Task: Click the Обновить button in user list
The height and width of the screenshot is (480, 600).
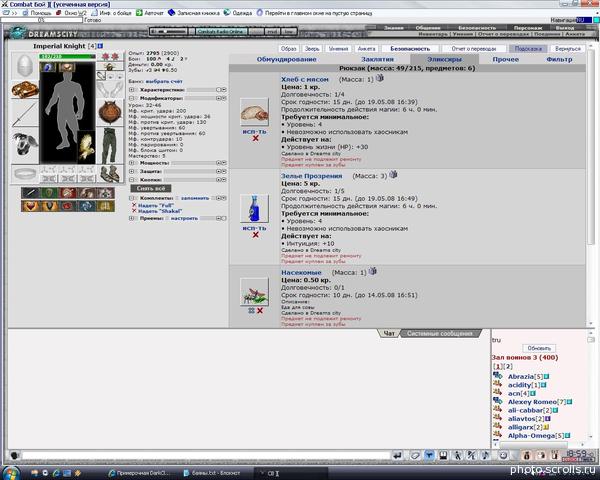Action: click(539, 348)
